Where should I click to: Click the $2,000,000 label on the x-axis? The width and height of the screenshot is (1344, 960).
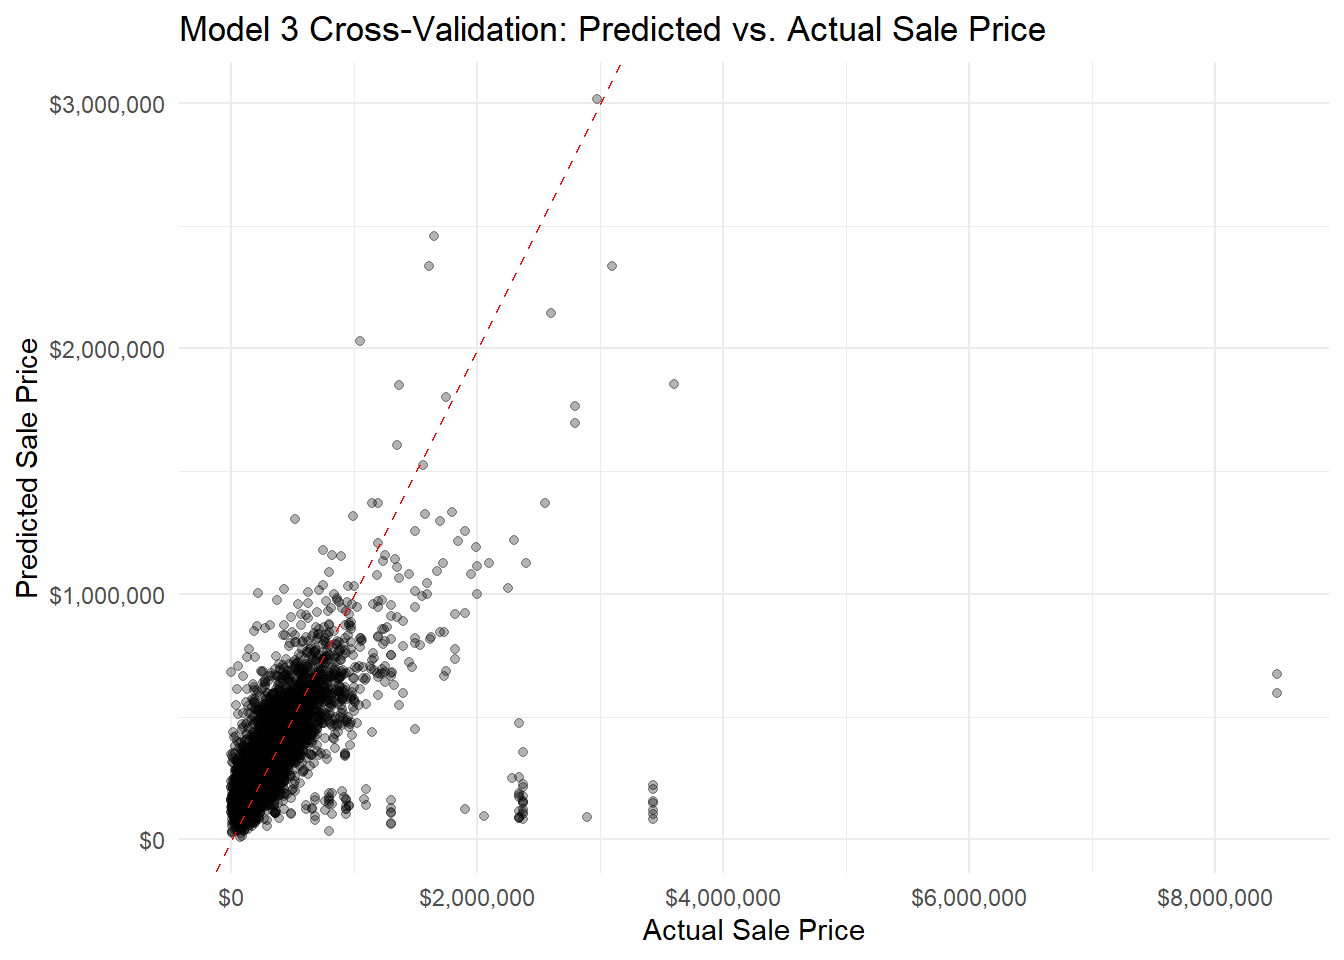tap(477, 898)
